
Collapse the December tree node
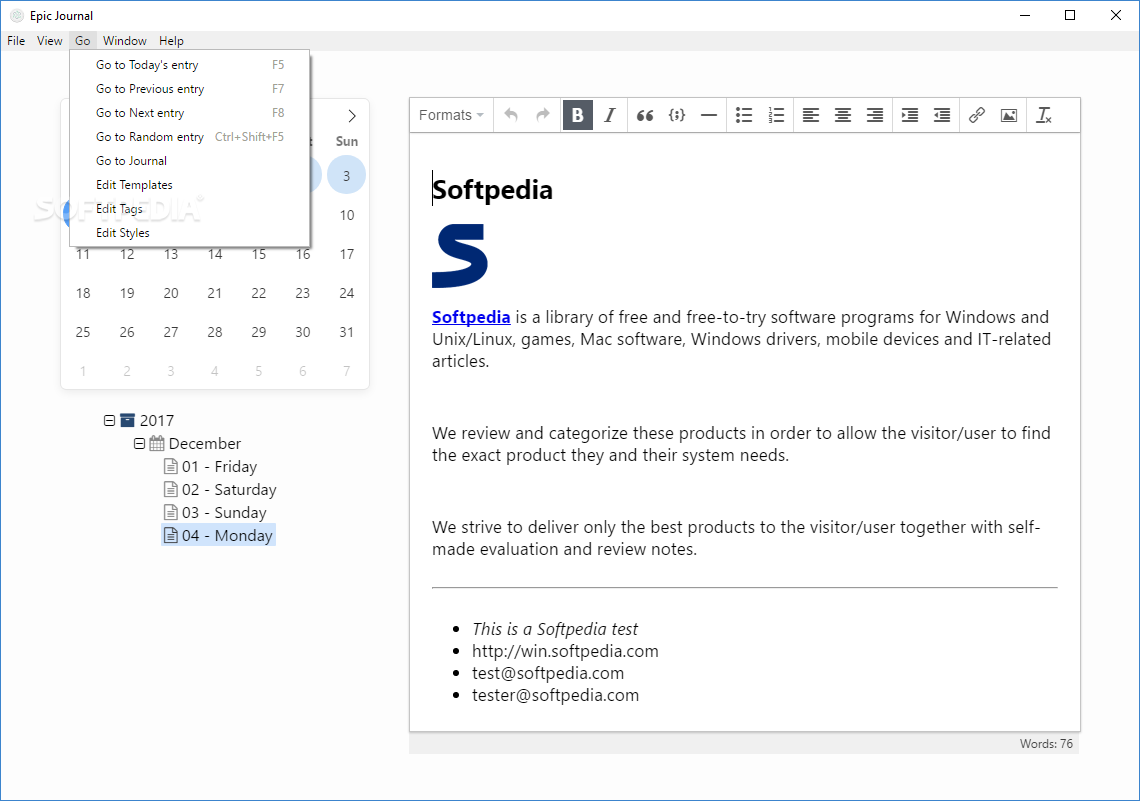point(140,443)
